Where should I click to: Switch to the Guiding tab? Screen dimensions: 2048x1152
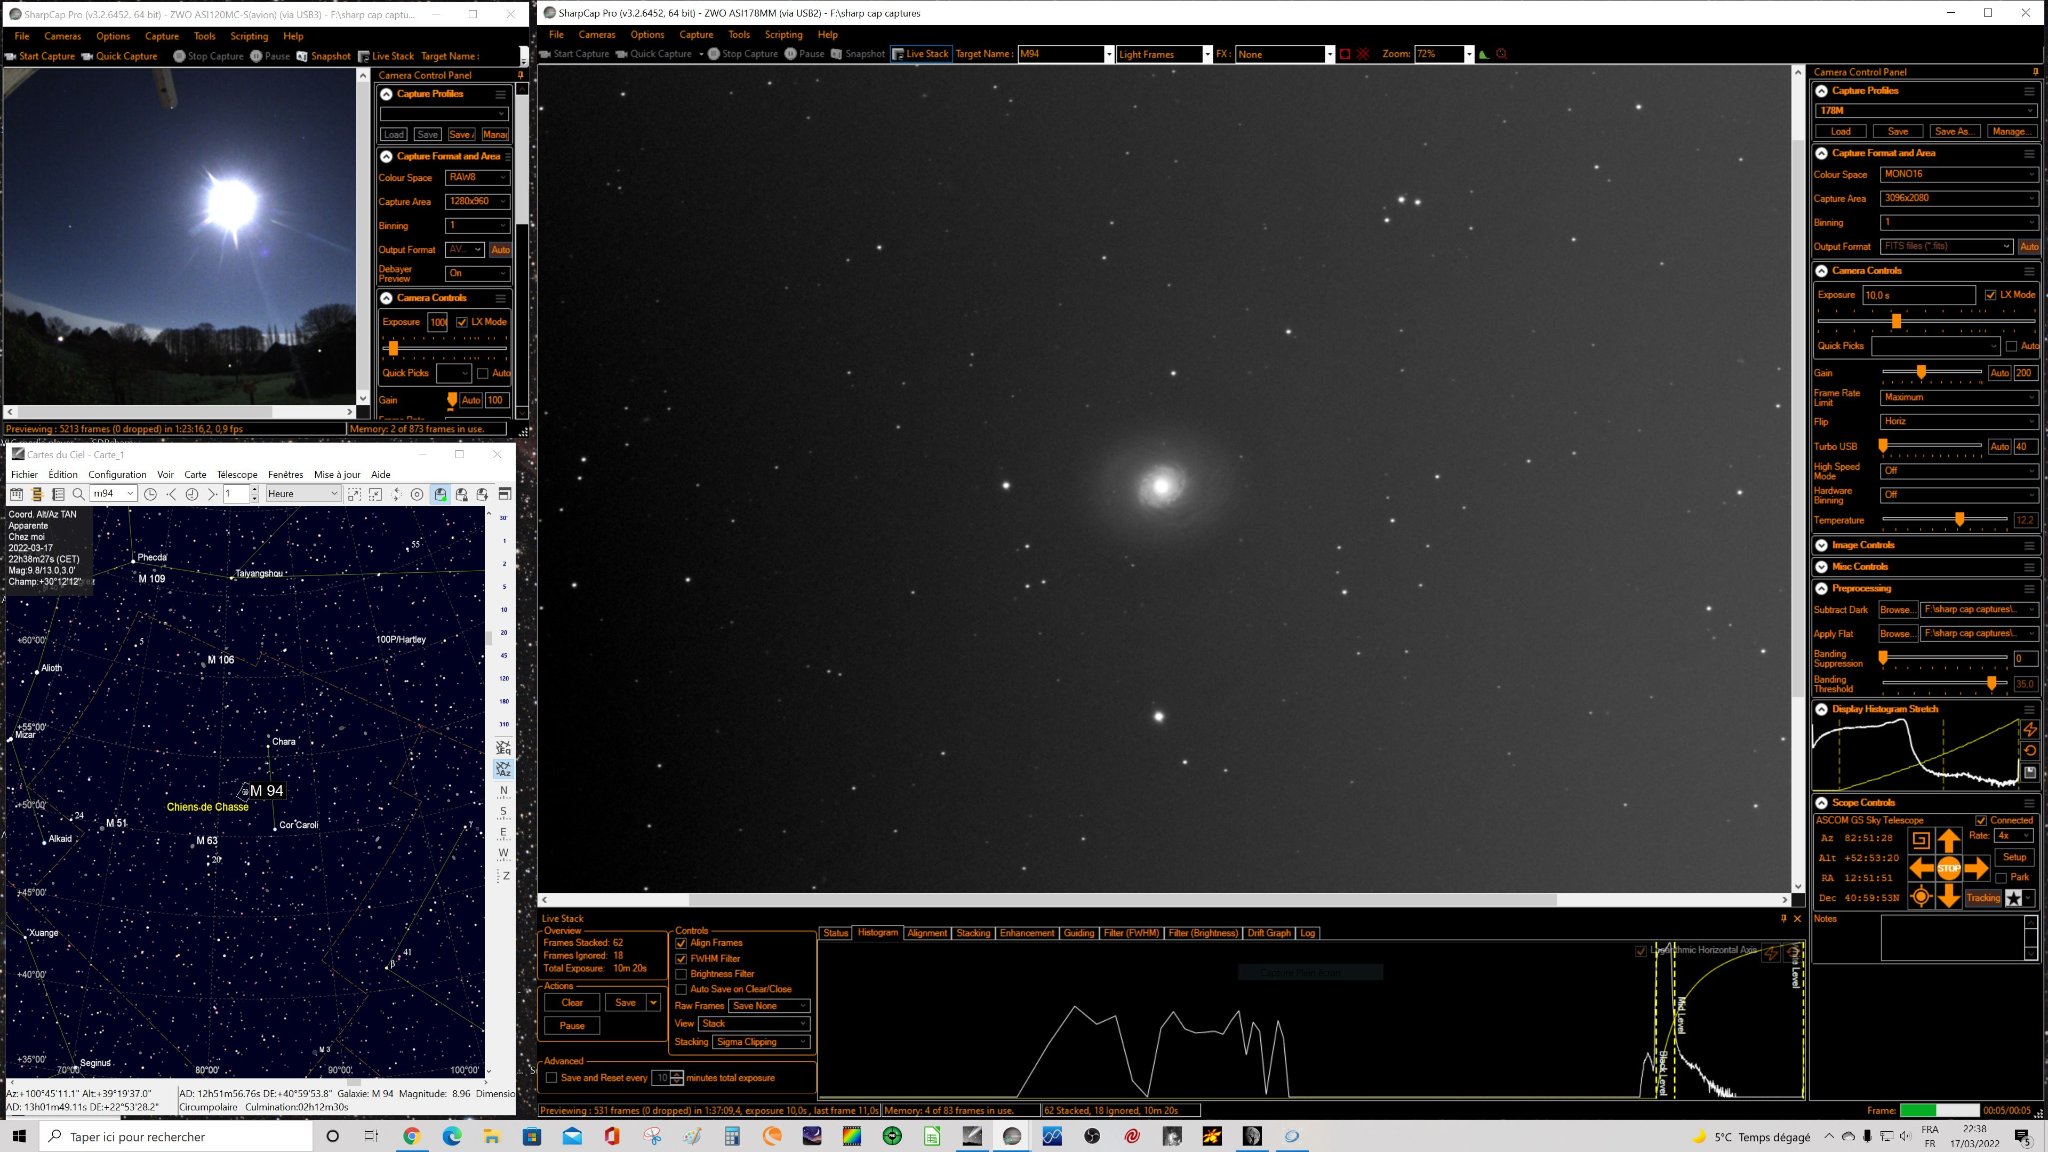[1078, 933]
